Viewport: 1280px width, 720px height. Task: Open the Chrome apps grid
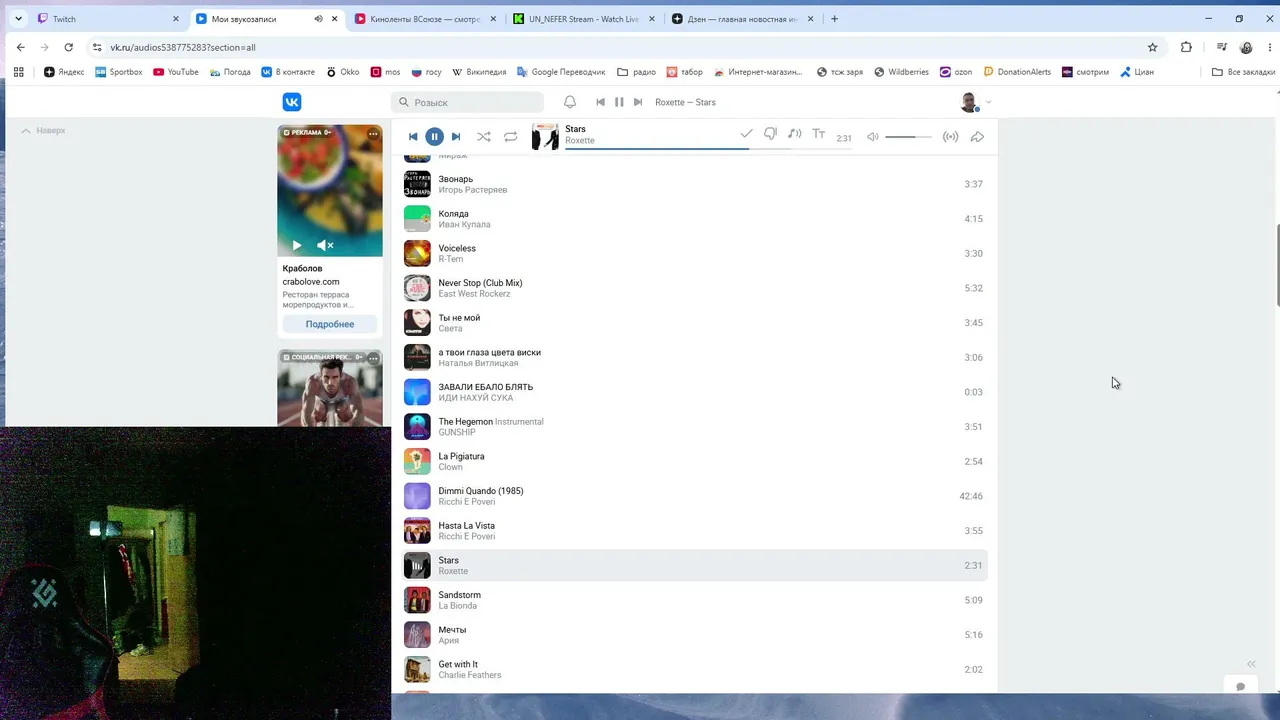[x=18, y=72]
